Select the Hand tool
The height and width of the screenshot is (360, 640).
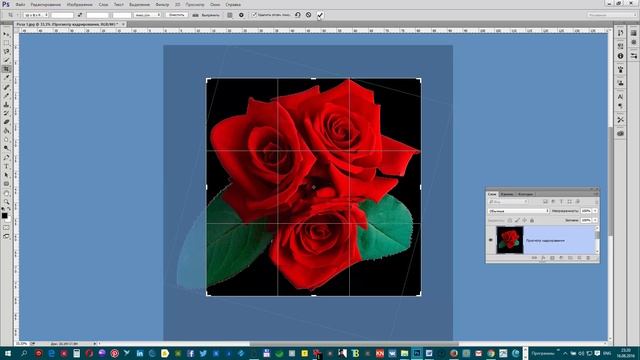(x=6, y=193)
